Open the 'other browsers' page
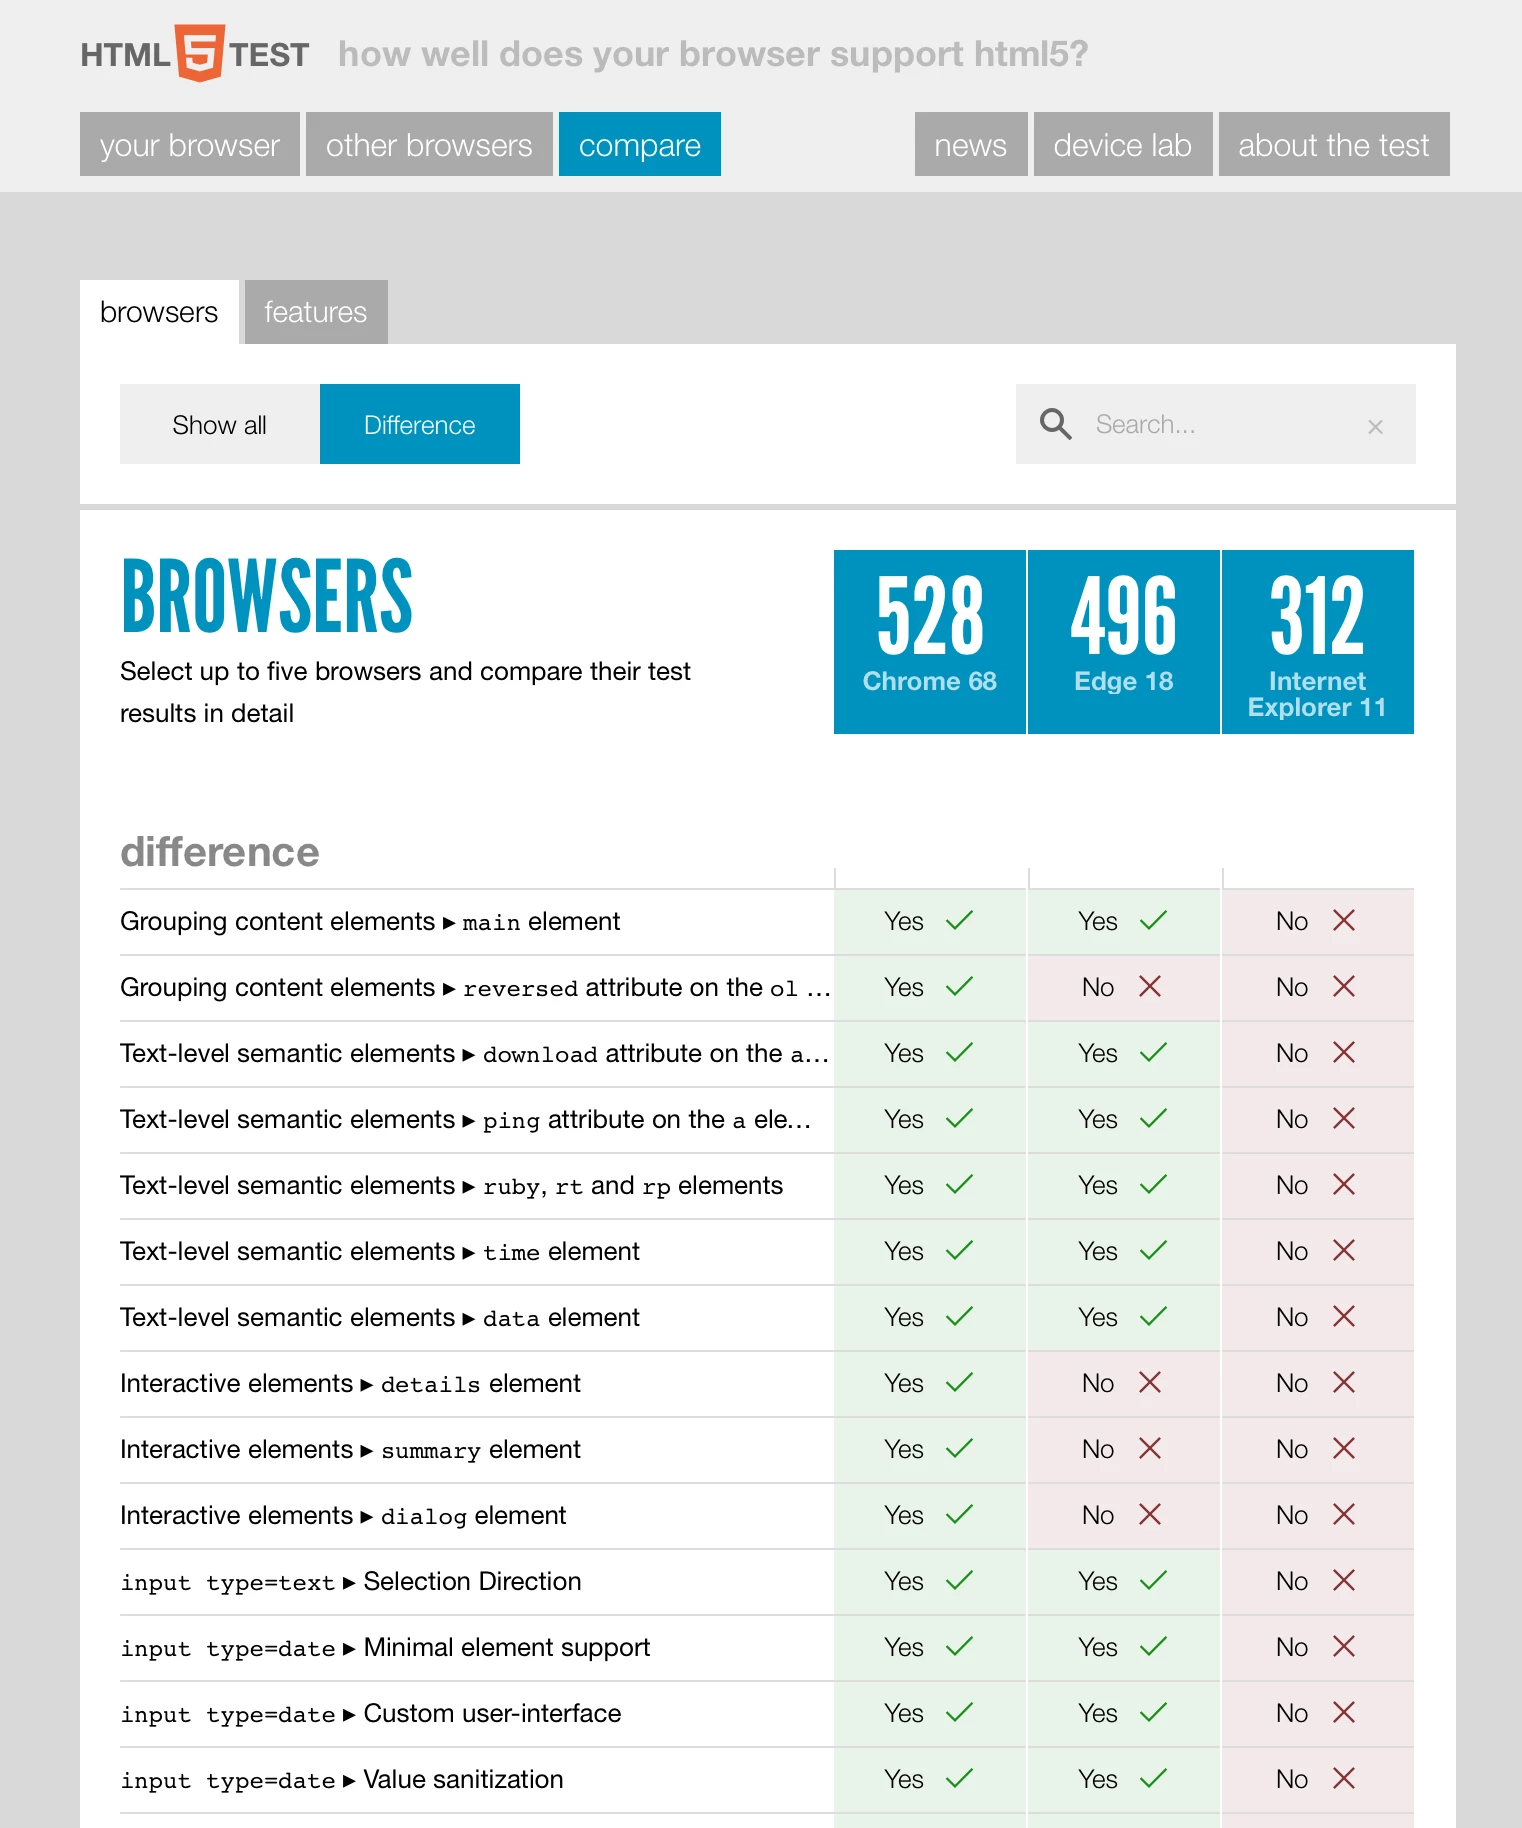Screen dimensions: 1522x1828 tap(429, 144)
